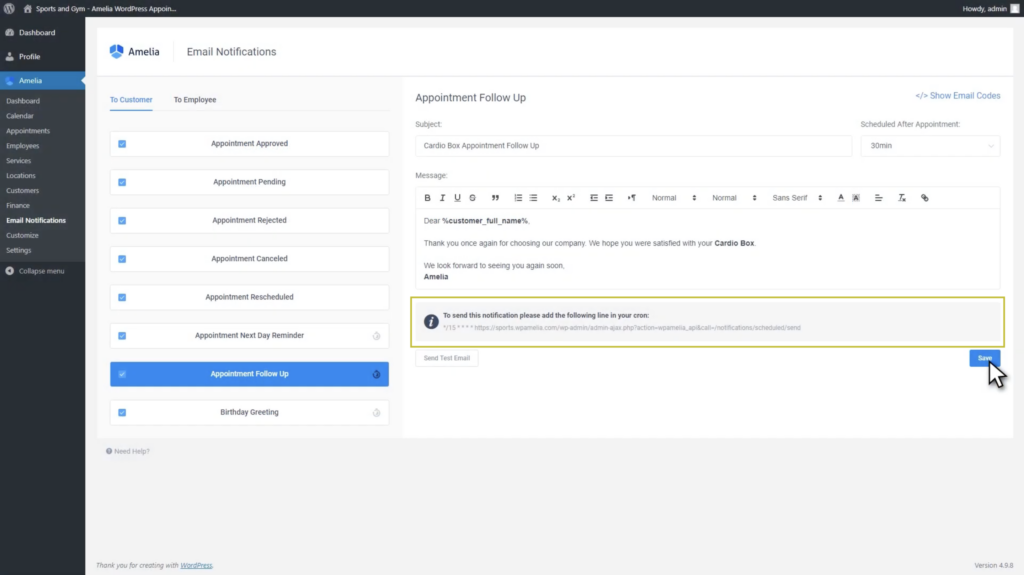Open Appointments in the Amelia sidebar
The width and height of the screenshot is (1024, 575).
(x=28, y=131)
